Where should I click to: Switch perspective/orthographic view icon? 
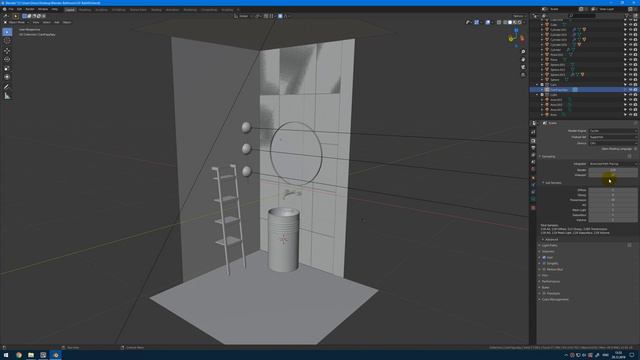[x=523, y=75]
